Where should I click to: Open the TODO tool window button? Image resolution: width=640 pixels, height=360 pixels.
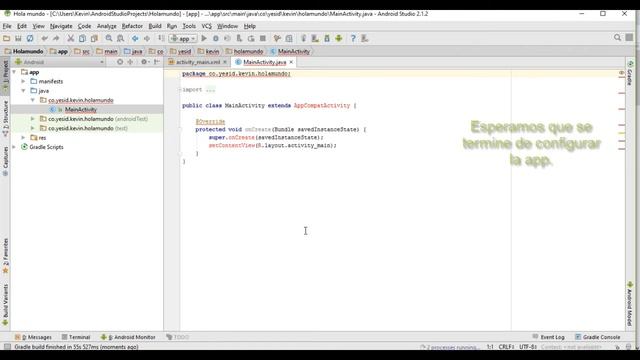pyautogui.click(x=178, y=337)
